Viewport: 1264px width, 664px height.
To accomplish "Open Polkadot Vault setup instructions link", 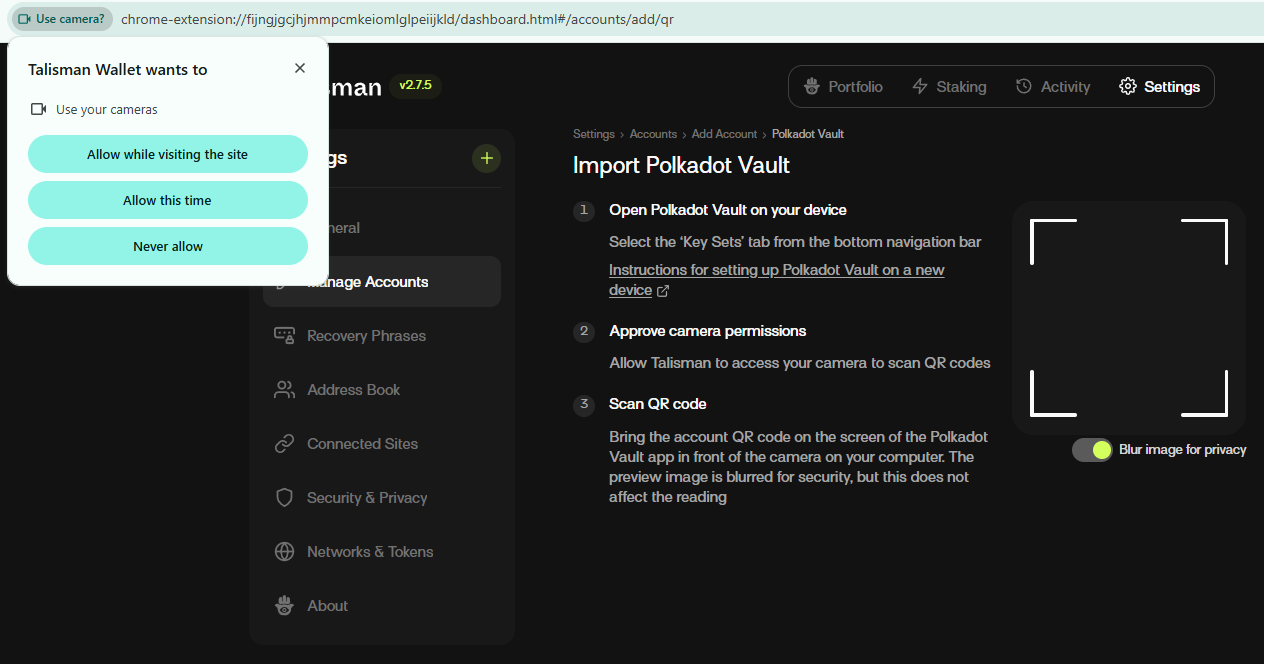I will tap(776, 280).
